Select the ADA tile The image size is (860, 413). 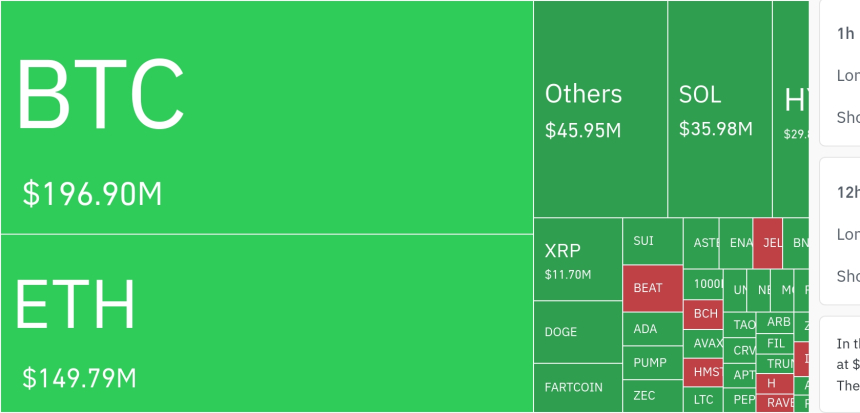click(x=652, y=329)
